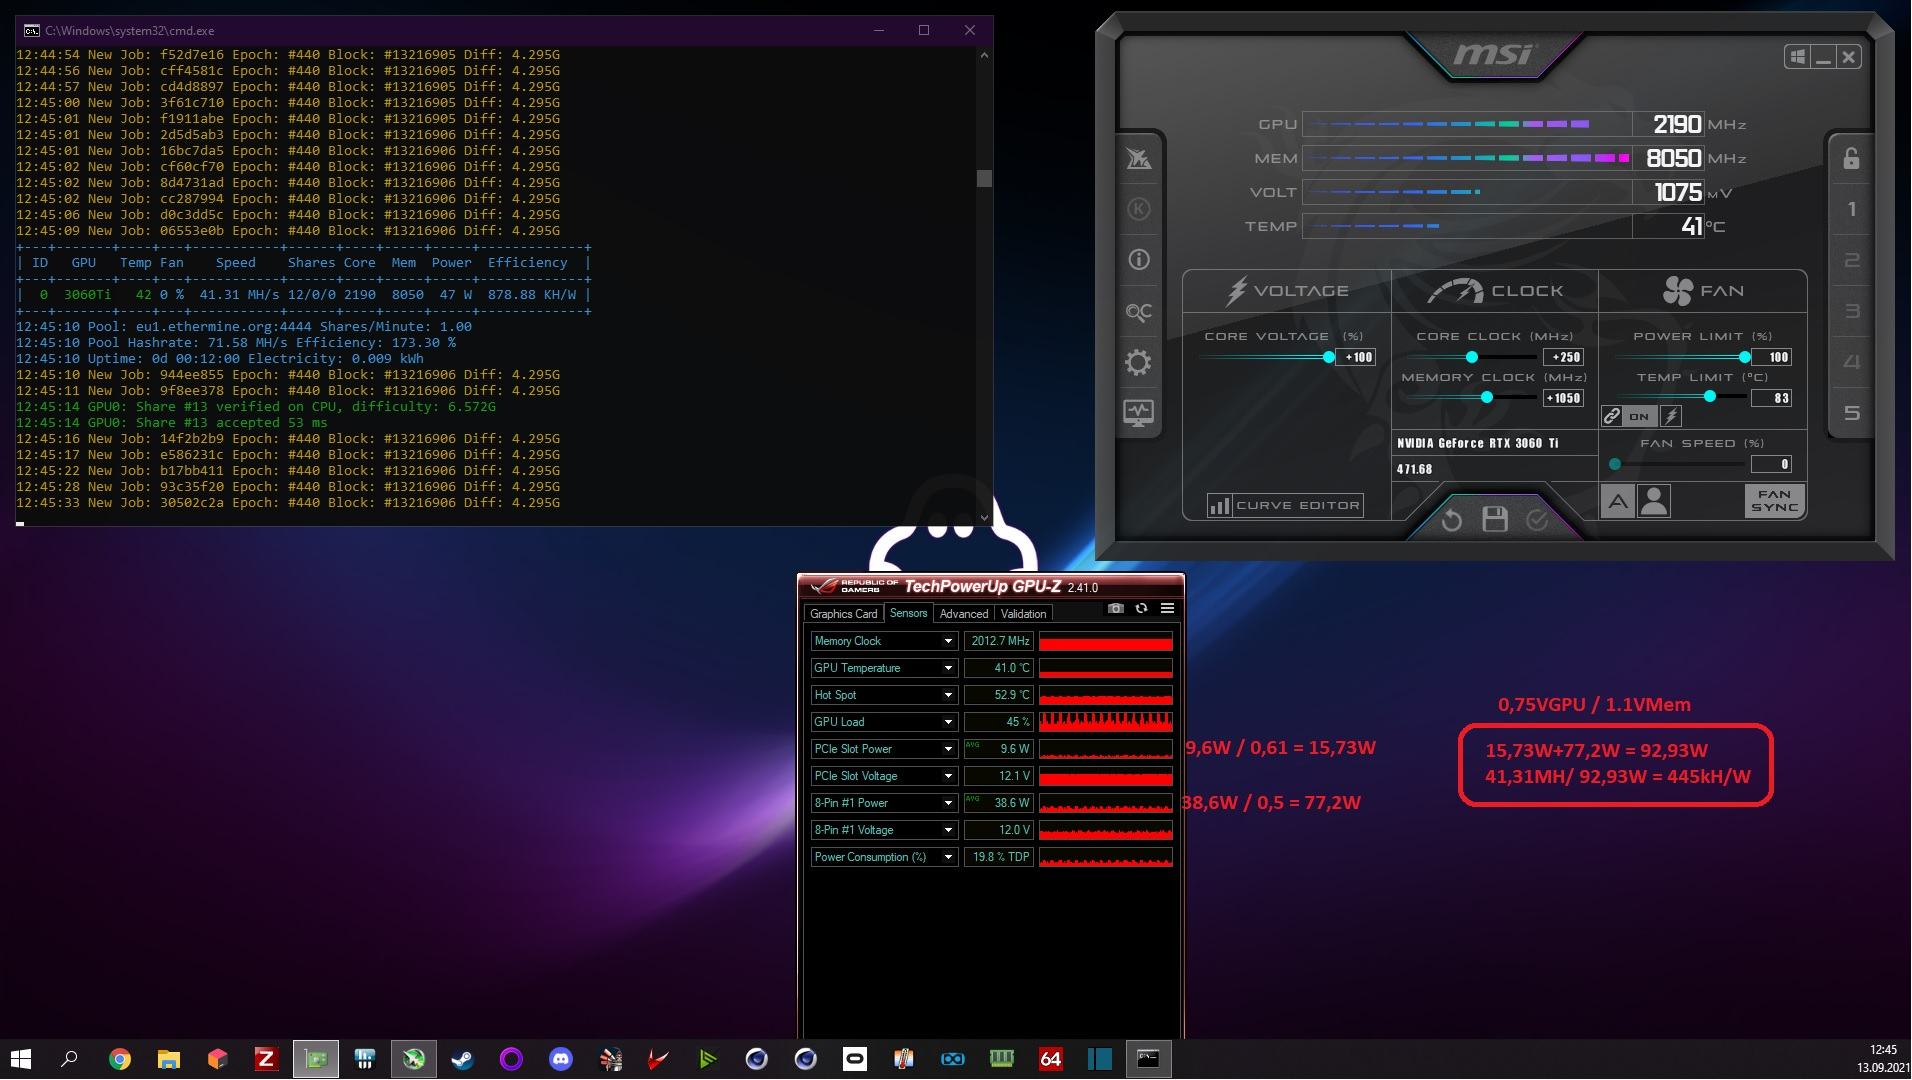Expand the GPU Temperature sensor dropdown
This screenshot has width=1912, height=1080.
click(948, 668)
